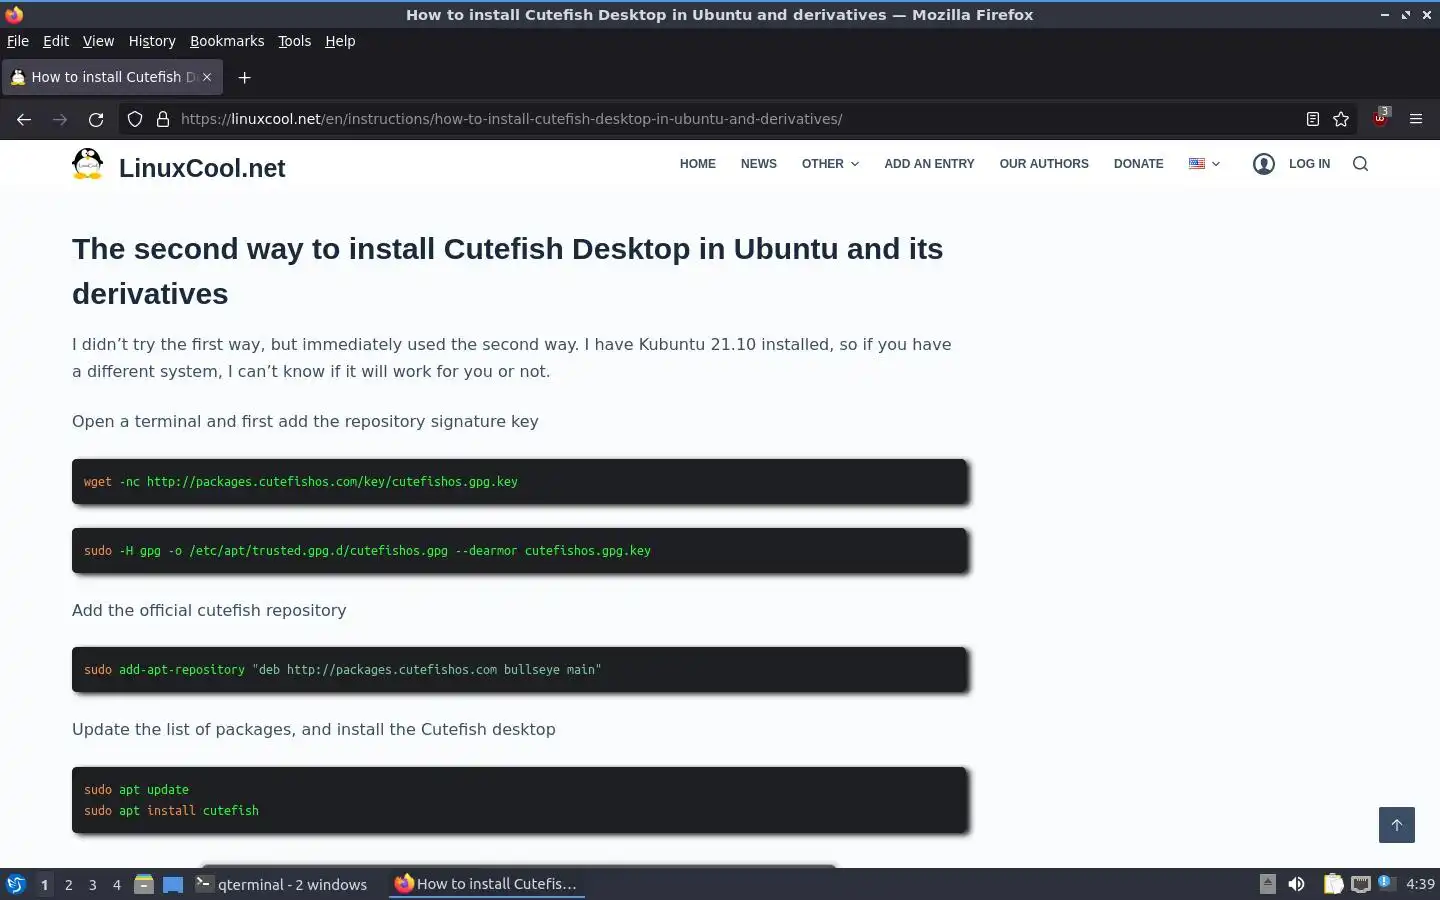Open the DONATE link
Viewport: 1440px width, 900px height.
[1138, 164]
